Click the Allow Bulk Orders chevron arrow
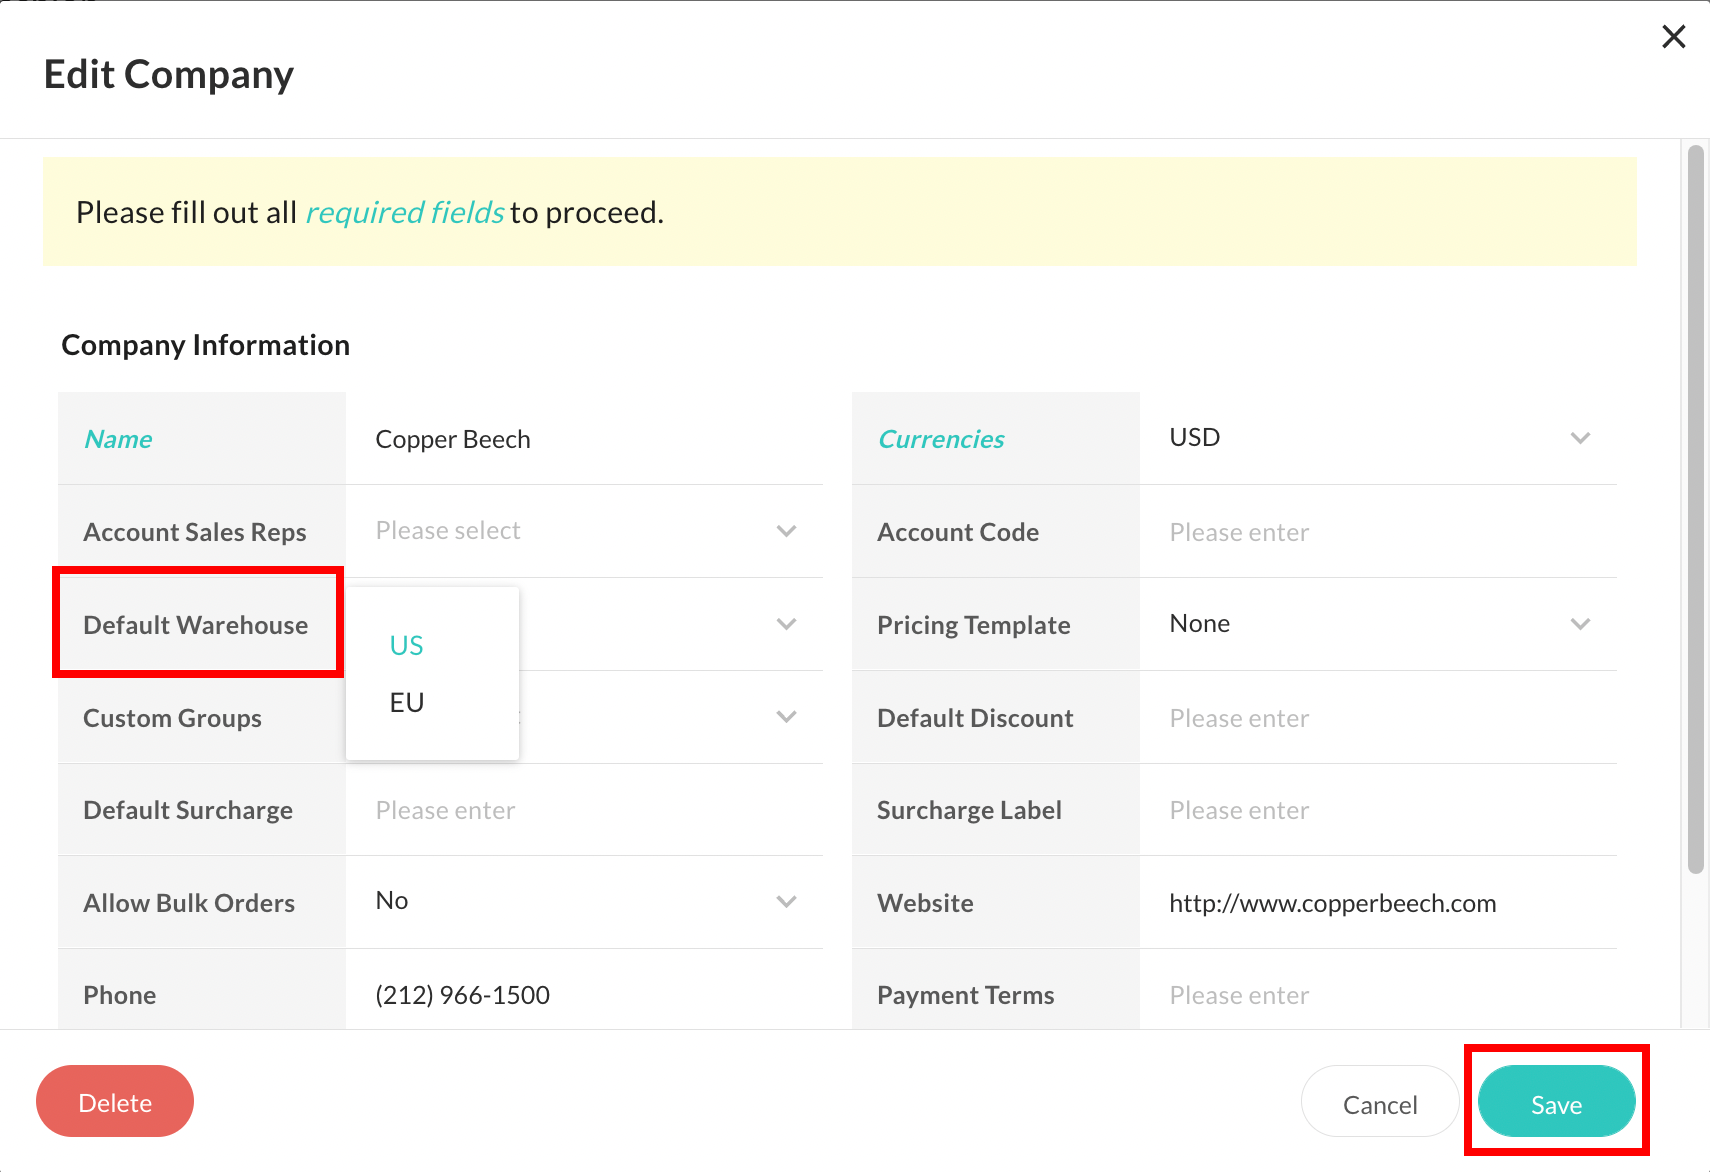This screenshot has width=1710, height=1172. click(787, 901)
